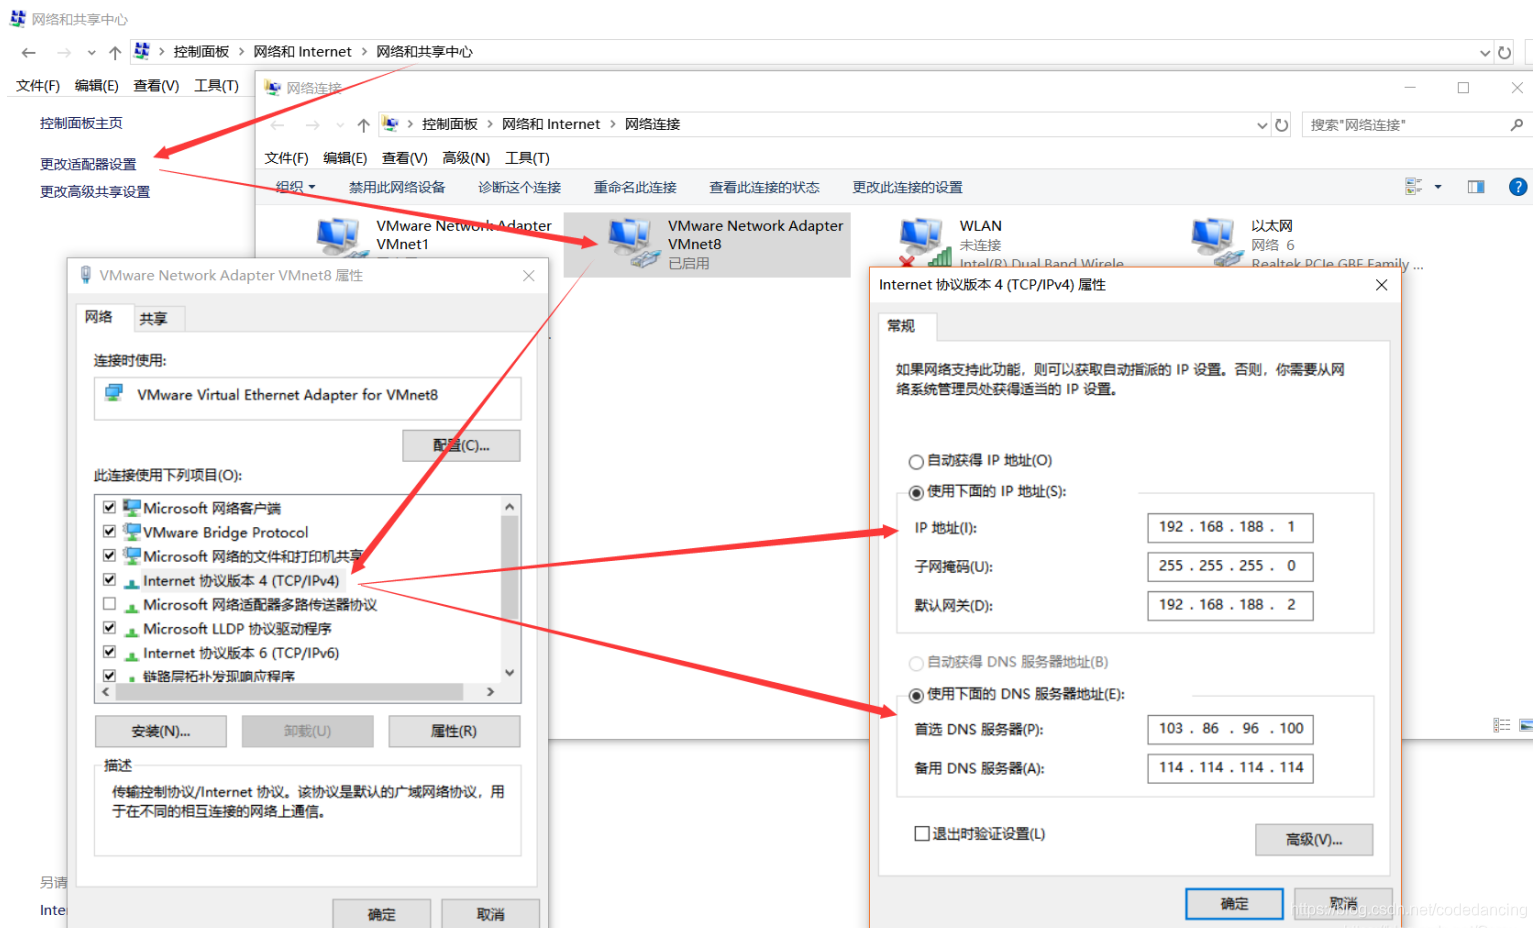This screenshot has width=1536, height=928.
Task: Click the refresh icon beside the address bar
Action: pyautogui.click(x=1282, y=124)
